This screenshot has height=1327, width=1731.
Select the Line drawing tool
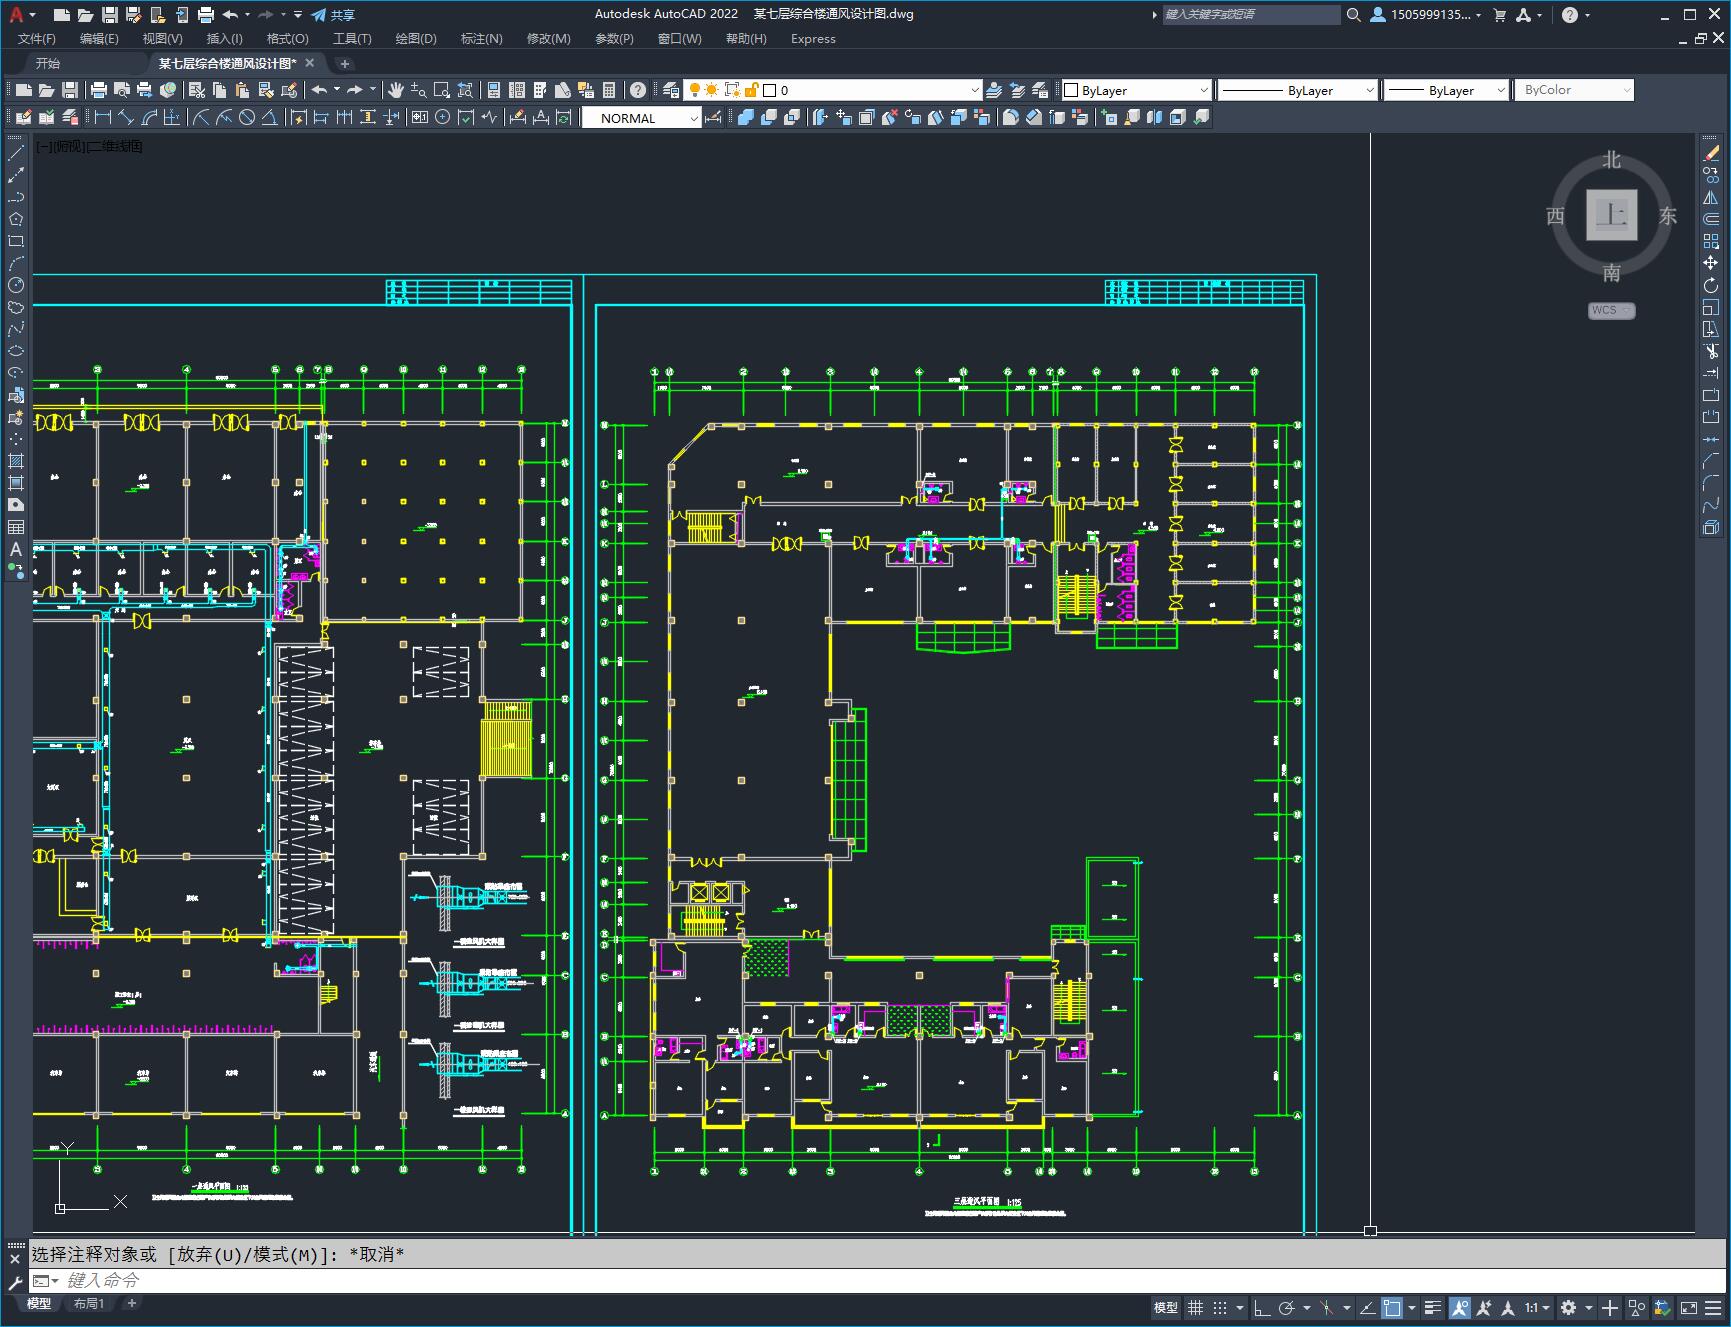pyautogui.click(x=16, y=153)
